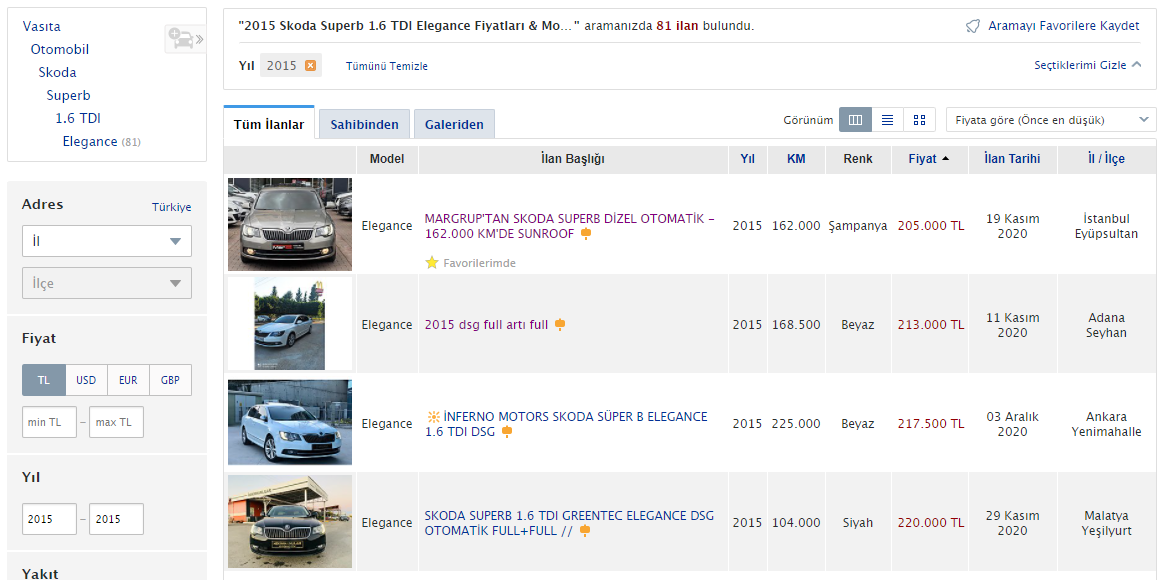This screenshot has width=1165, height=580.
Task: Click the badge icon after 2015 dsg full title
Action: (x=559, y=325)
